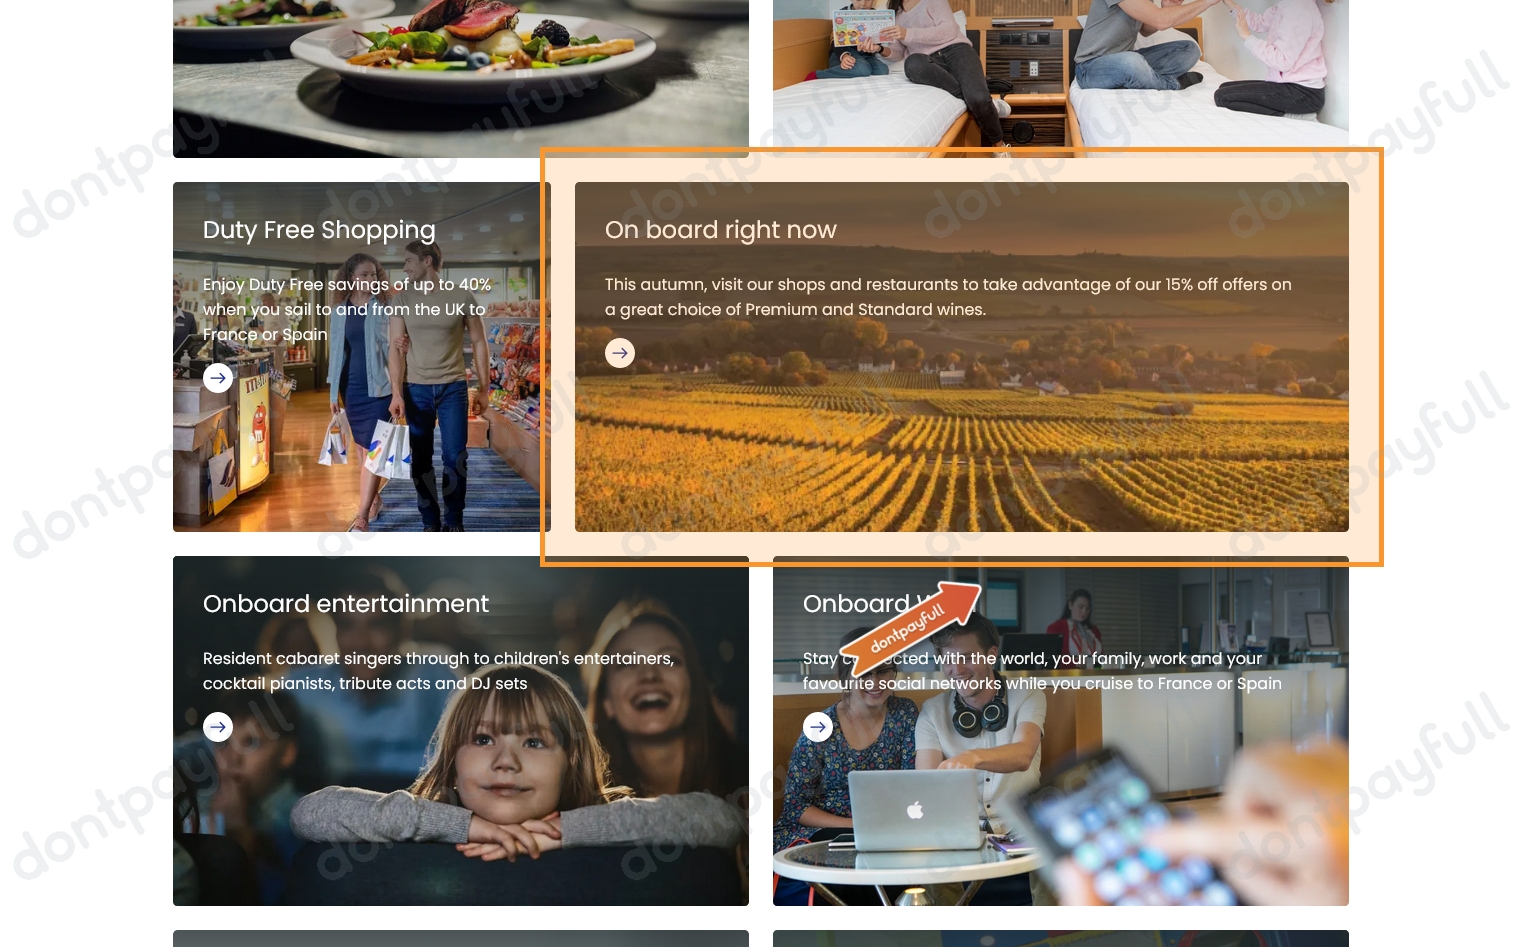This screenshot has width=1522, height=947.
Task: Open the Onboard entertainment heading
Action: coord(346,604)
